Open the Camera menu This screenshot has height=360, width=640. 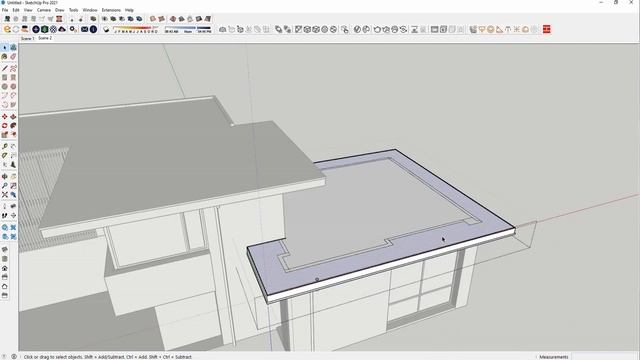(x=44, y=10)
